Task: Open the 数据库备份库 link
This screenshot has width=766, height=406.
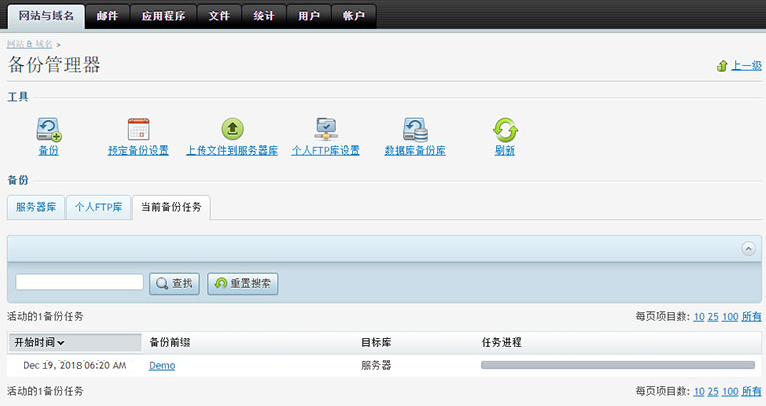Action: point(415,150)
